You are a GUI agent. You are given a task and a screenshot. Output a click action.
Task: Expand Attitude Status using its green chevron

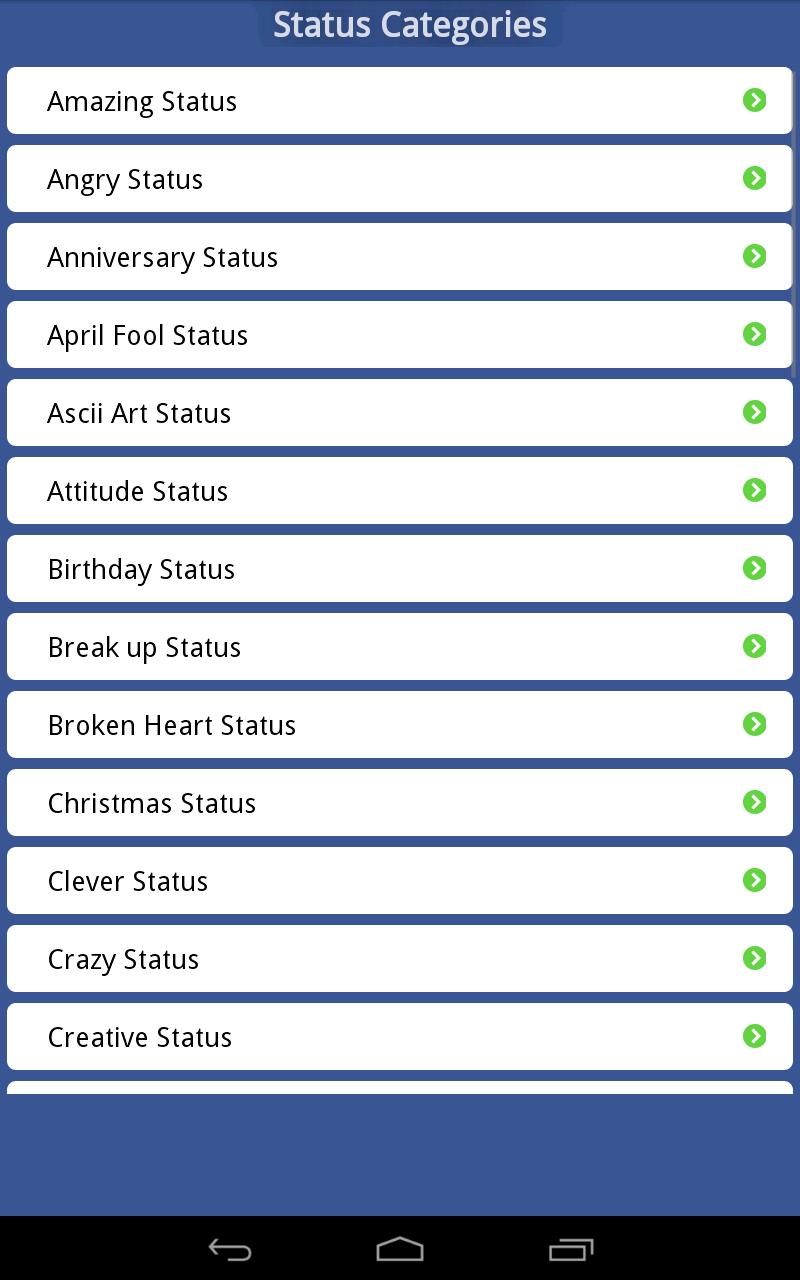pos(755,490)
